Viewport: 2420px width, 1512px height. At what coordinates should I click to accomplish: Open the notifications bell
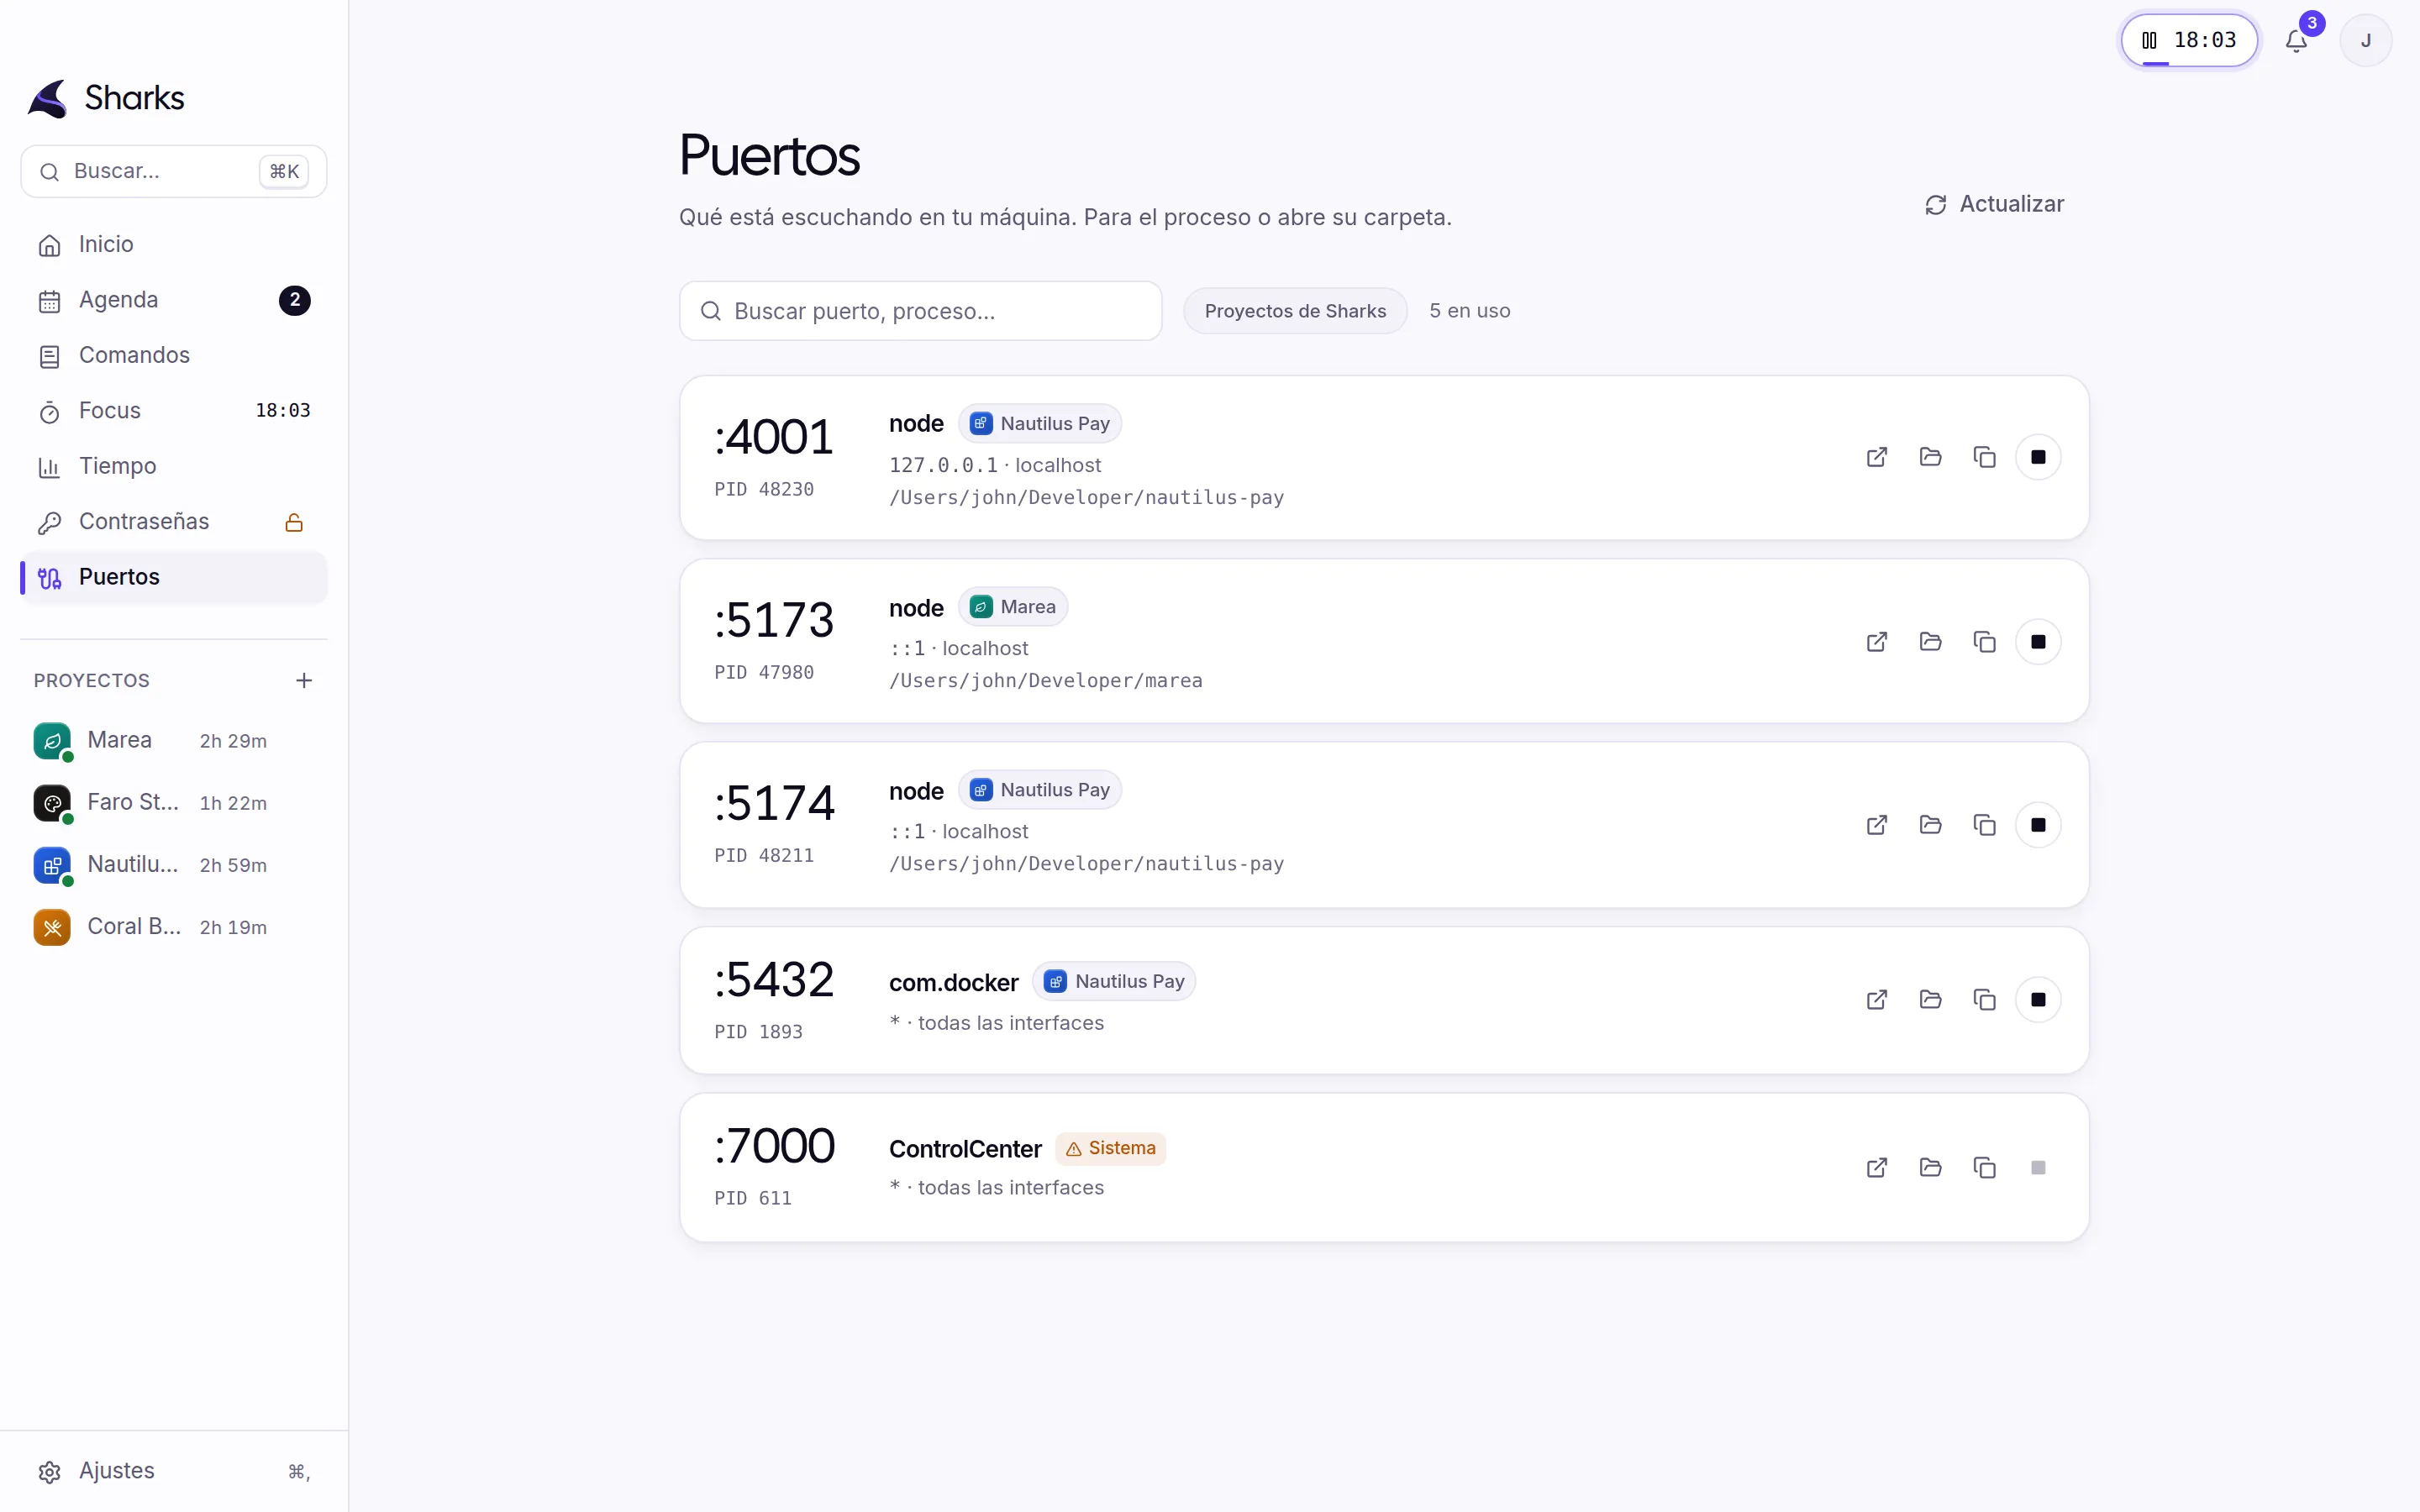point(2297,40)
